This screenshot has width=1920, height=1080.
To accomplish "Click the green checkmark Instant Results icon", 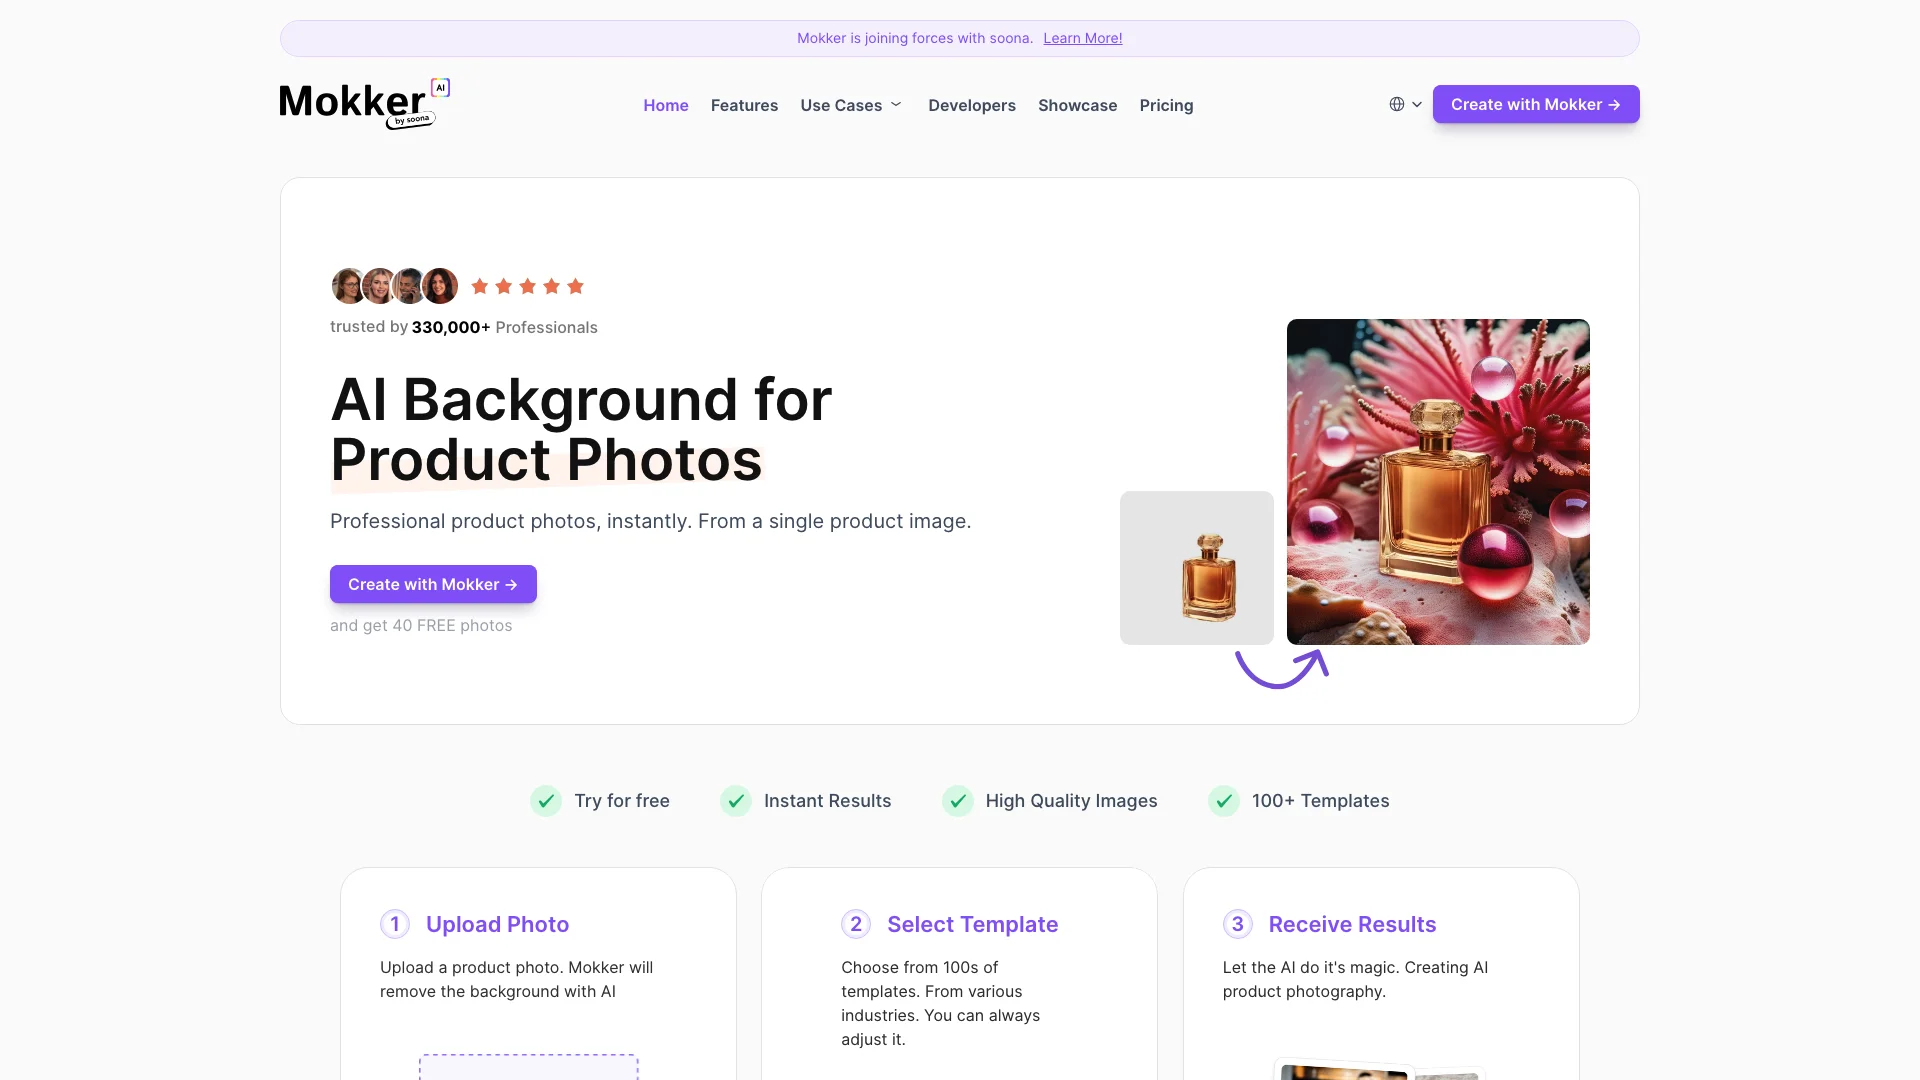I will (736, 800).
